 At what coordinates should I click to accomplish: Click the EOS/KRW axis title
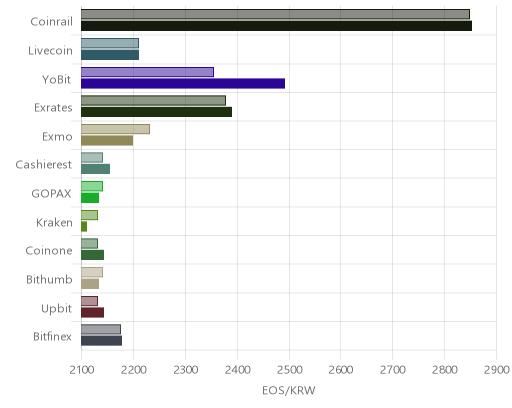tap(289, 390)
